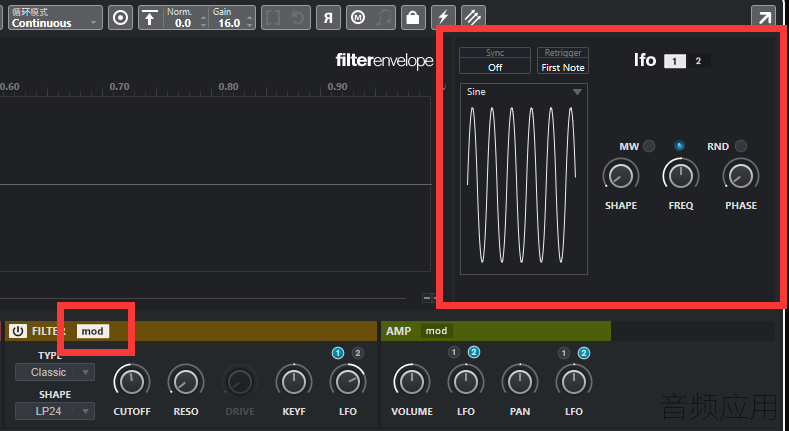Click the LFO knob next to VOLUME
Viewport: 789px width, 431px height.
click(466, 382)
